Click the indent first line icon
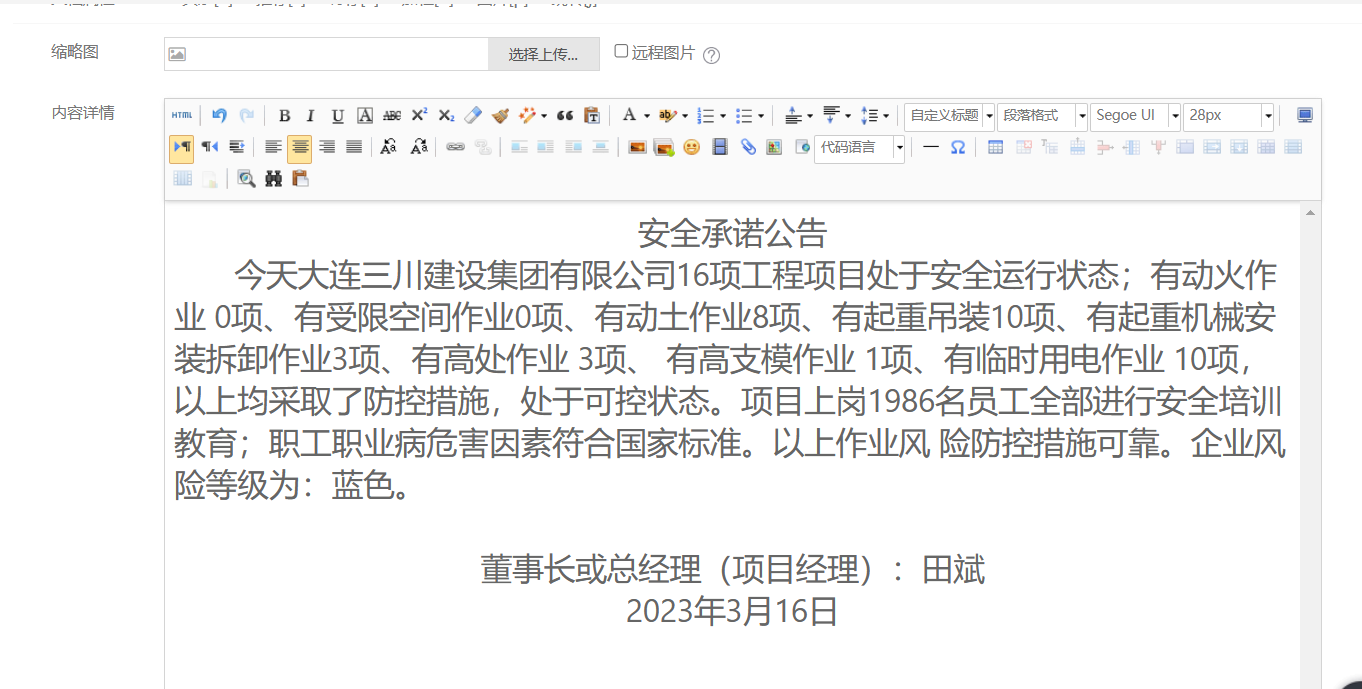Viewport: 1362px width, 689px height. click(x=237, y=147)
